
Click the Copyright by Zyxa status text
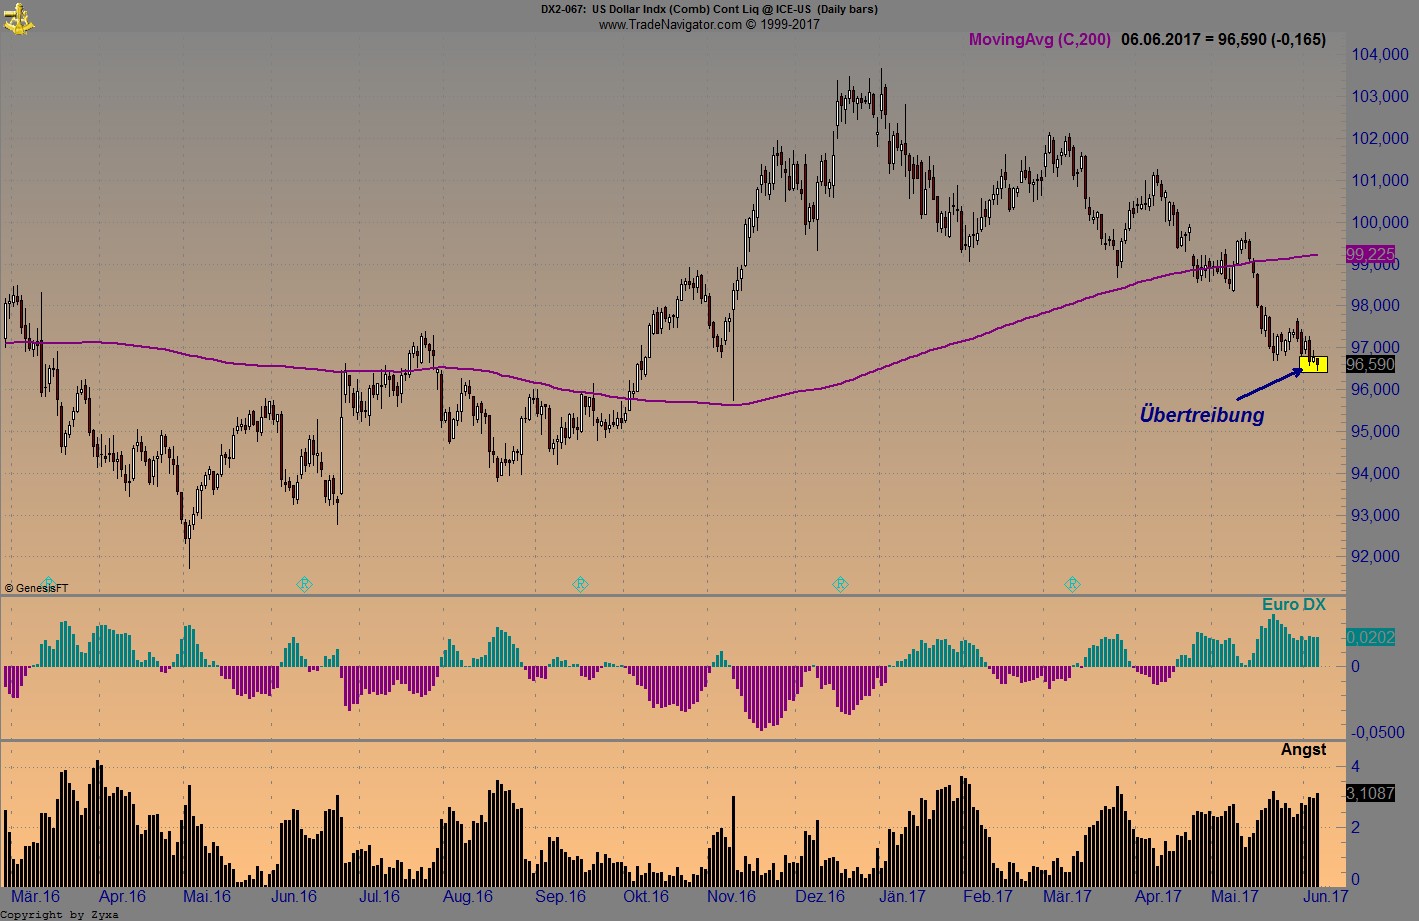pyautogui.click(x=58, y=913)
